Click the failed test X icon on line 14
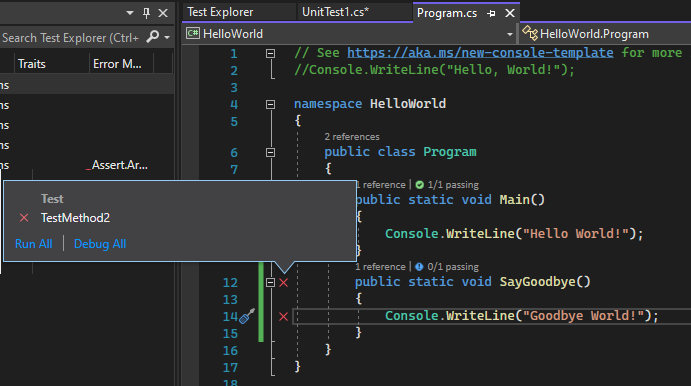Screen dimensions: 691x386 click(283, 316)
